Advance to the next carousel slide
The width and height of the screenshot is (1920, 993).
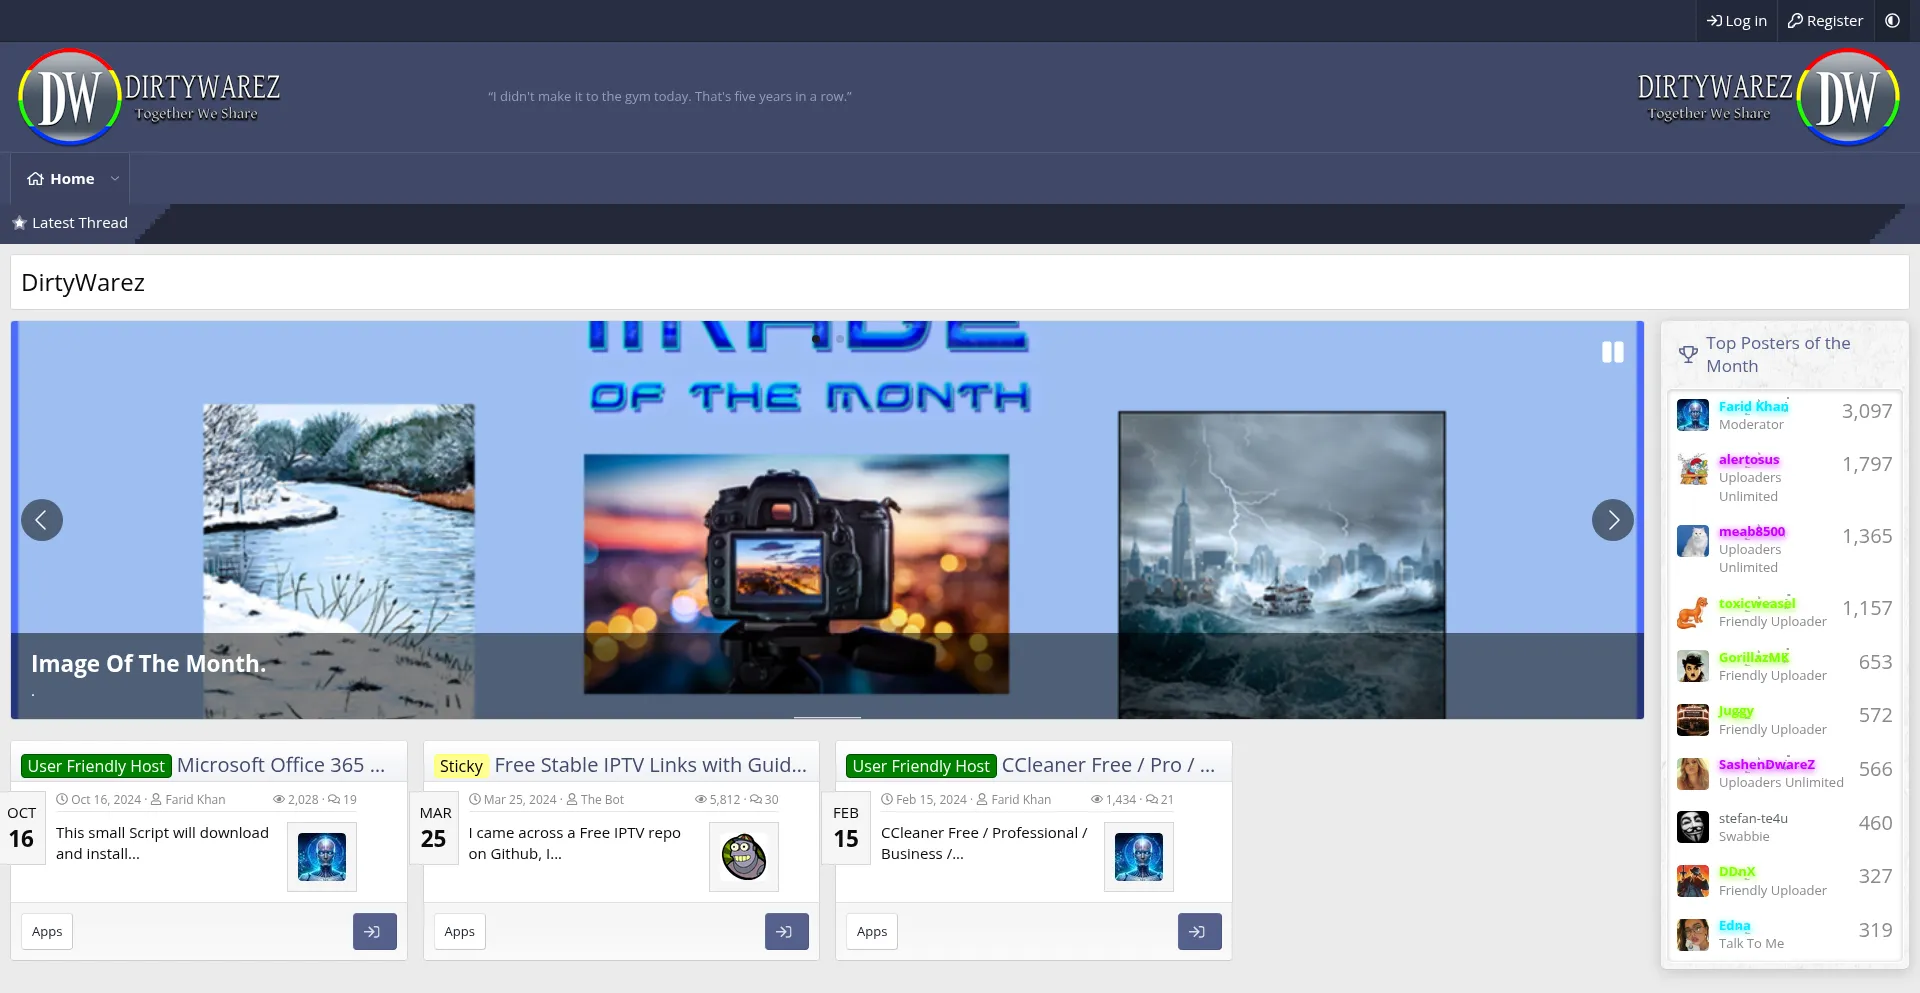[x=1612, y=520]
